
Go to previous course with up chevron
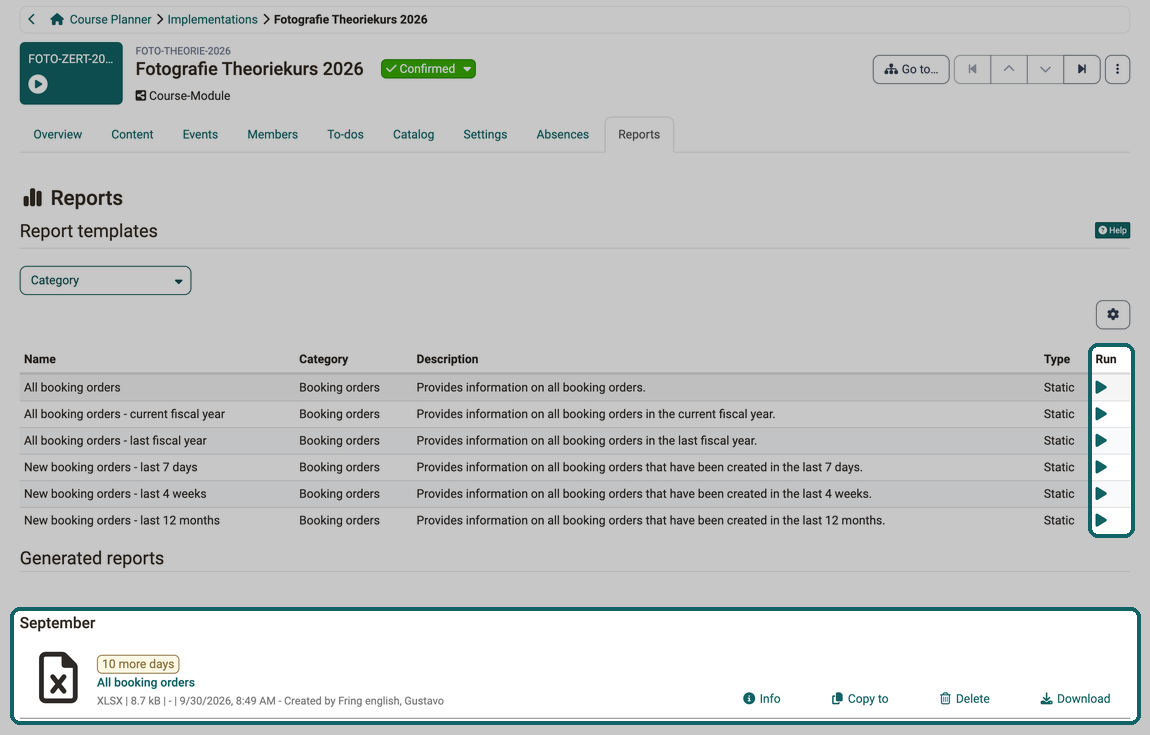[x=1009, y=69]
